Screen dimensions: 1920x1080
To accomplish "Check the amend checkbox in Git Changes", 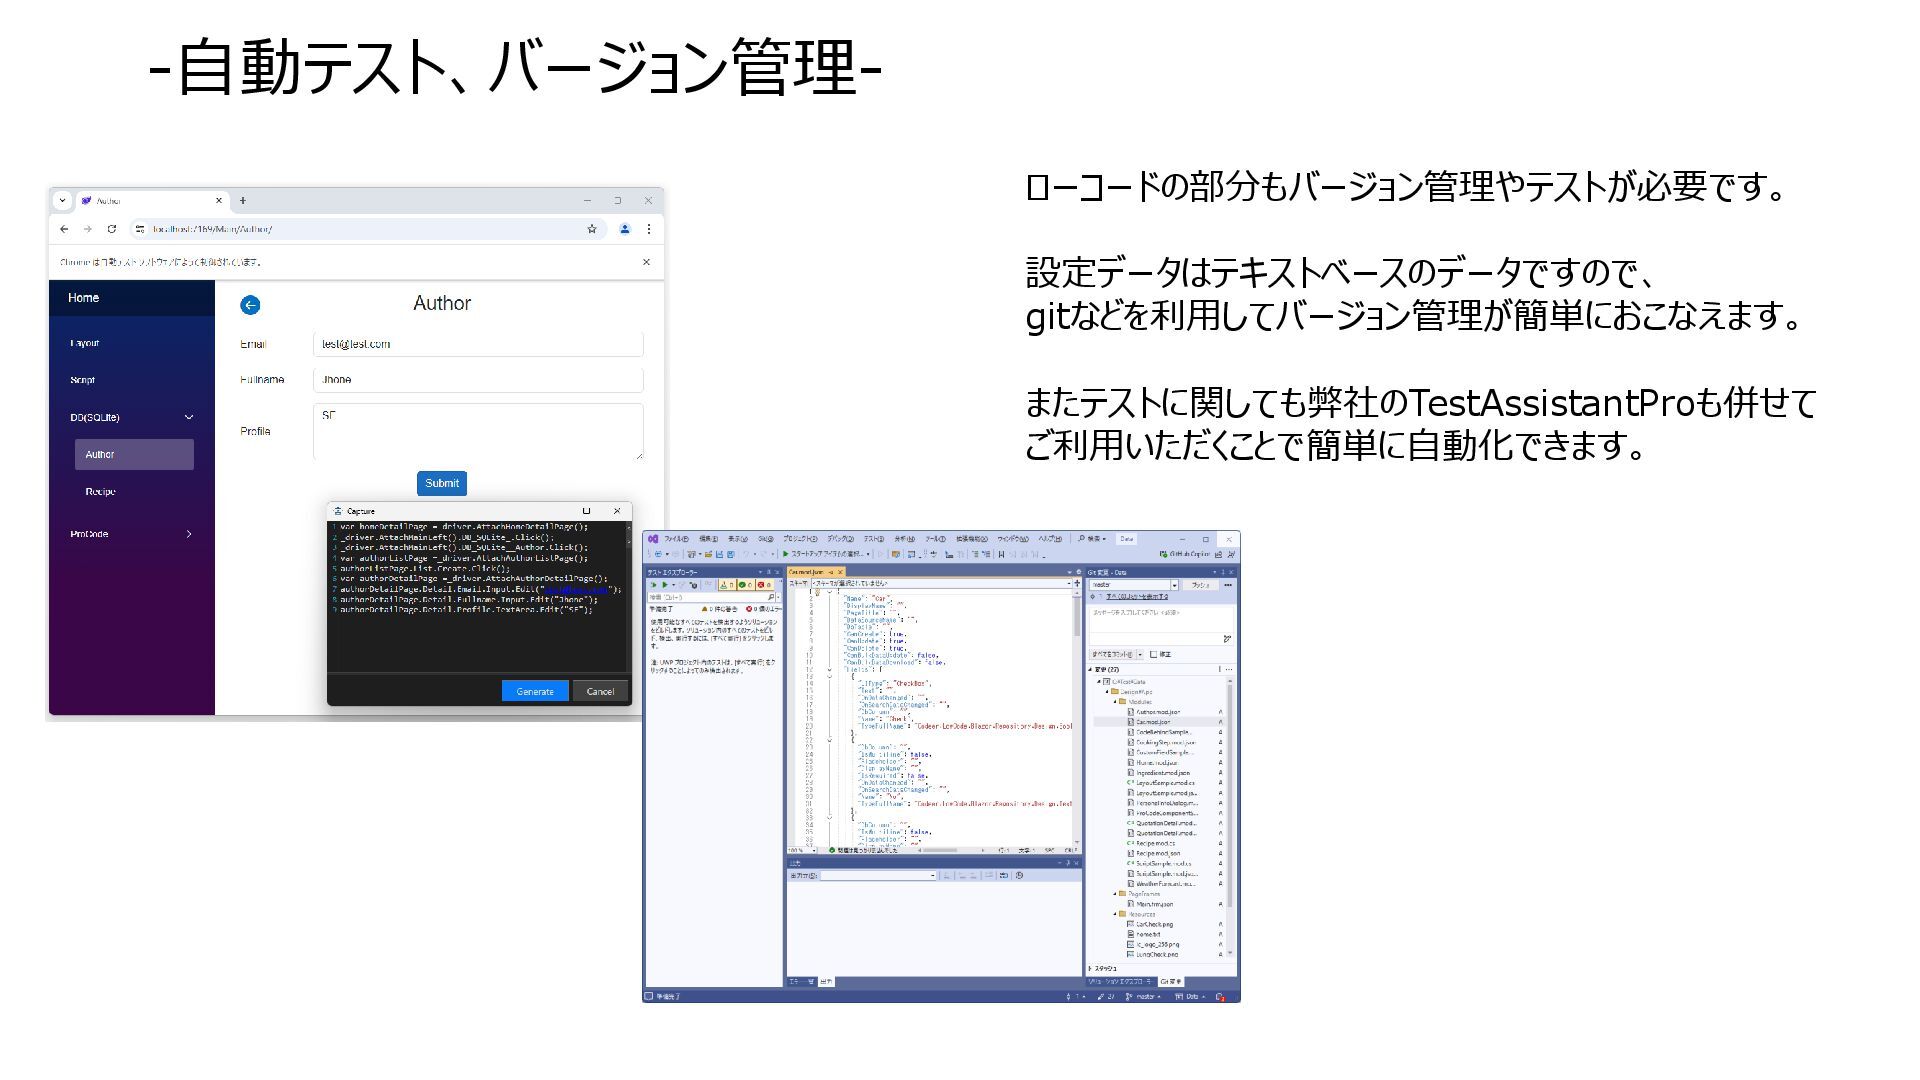I will [x=1153, y=654].
